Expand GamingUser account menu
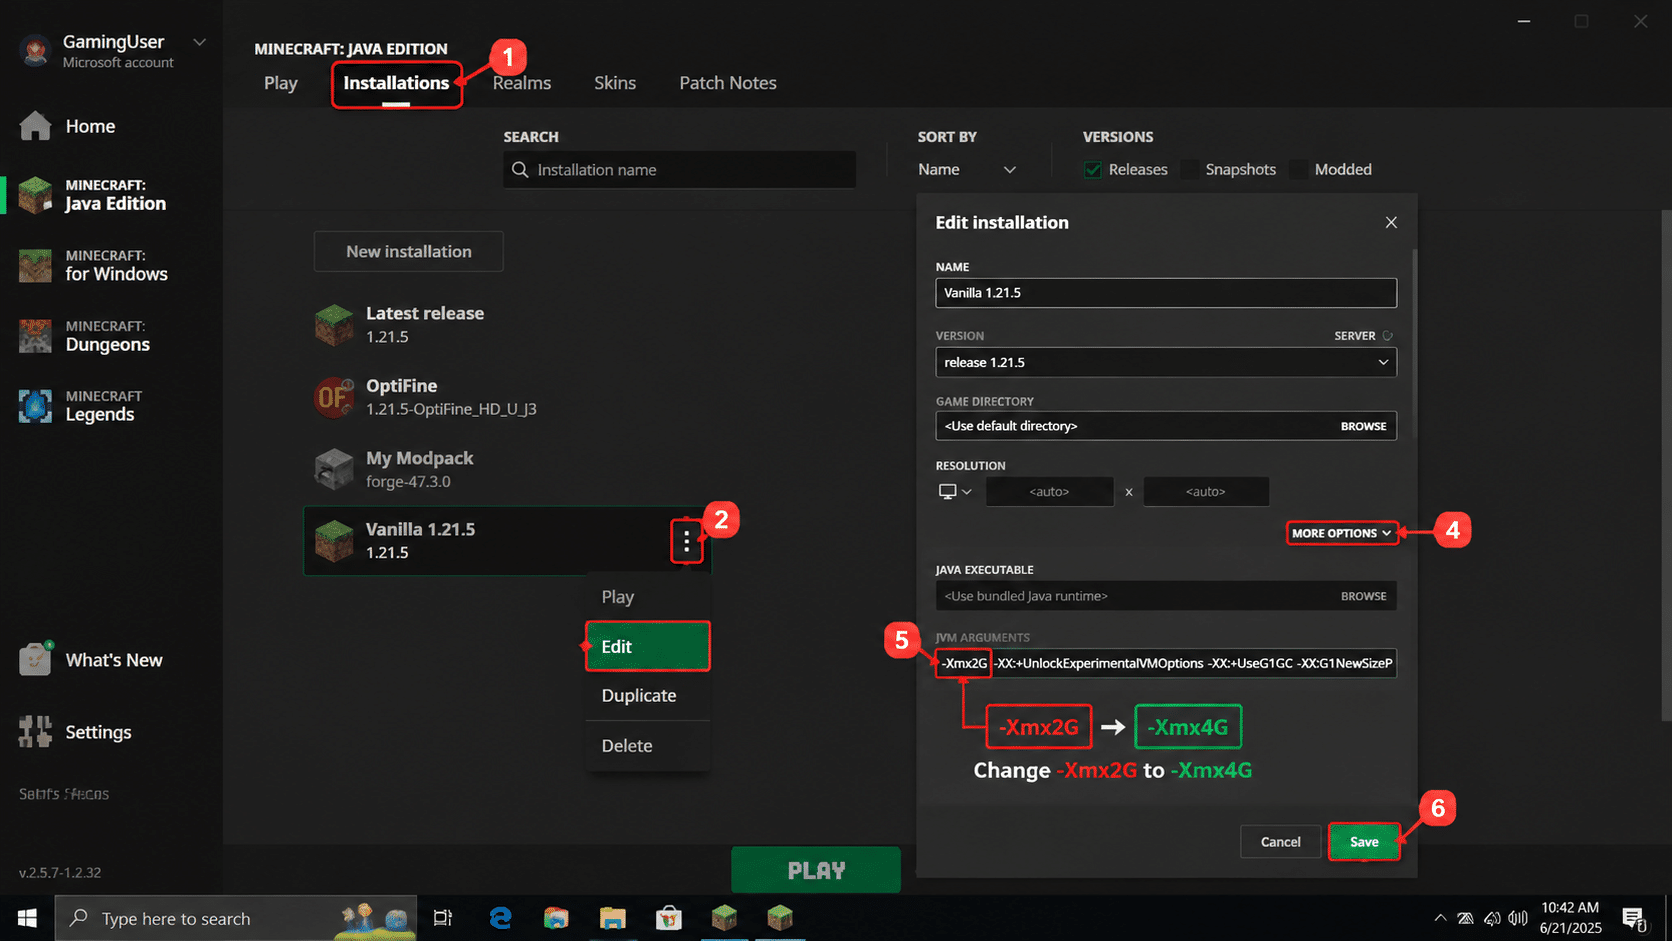The image size is (1672, 941). pos(199,42)
